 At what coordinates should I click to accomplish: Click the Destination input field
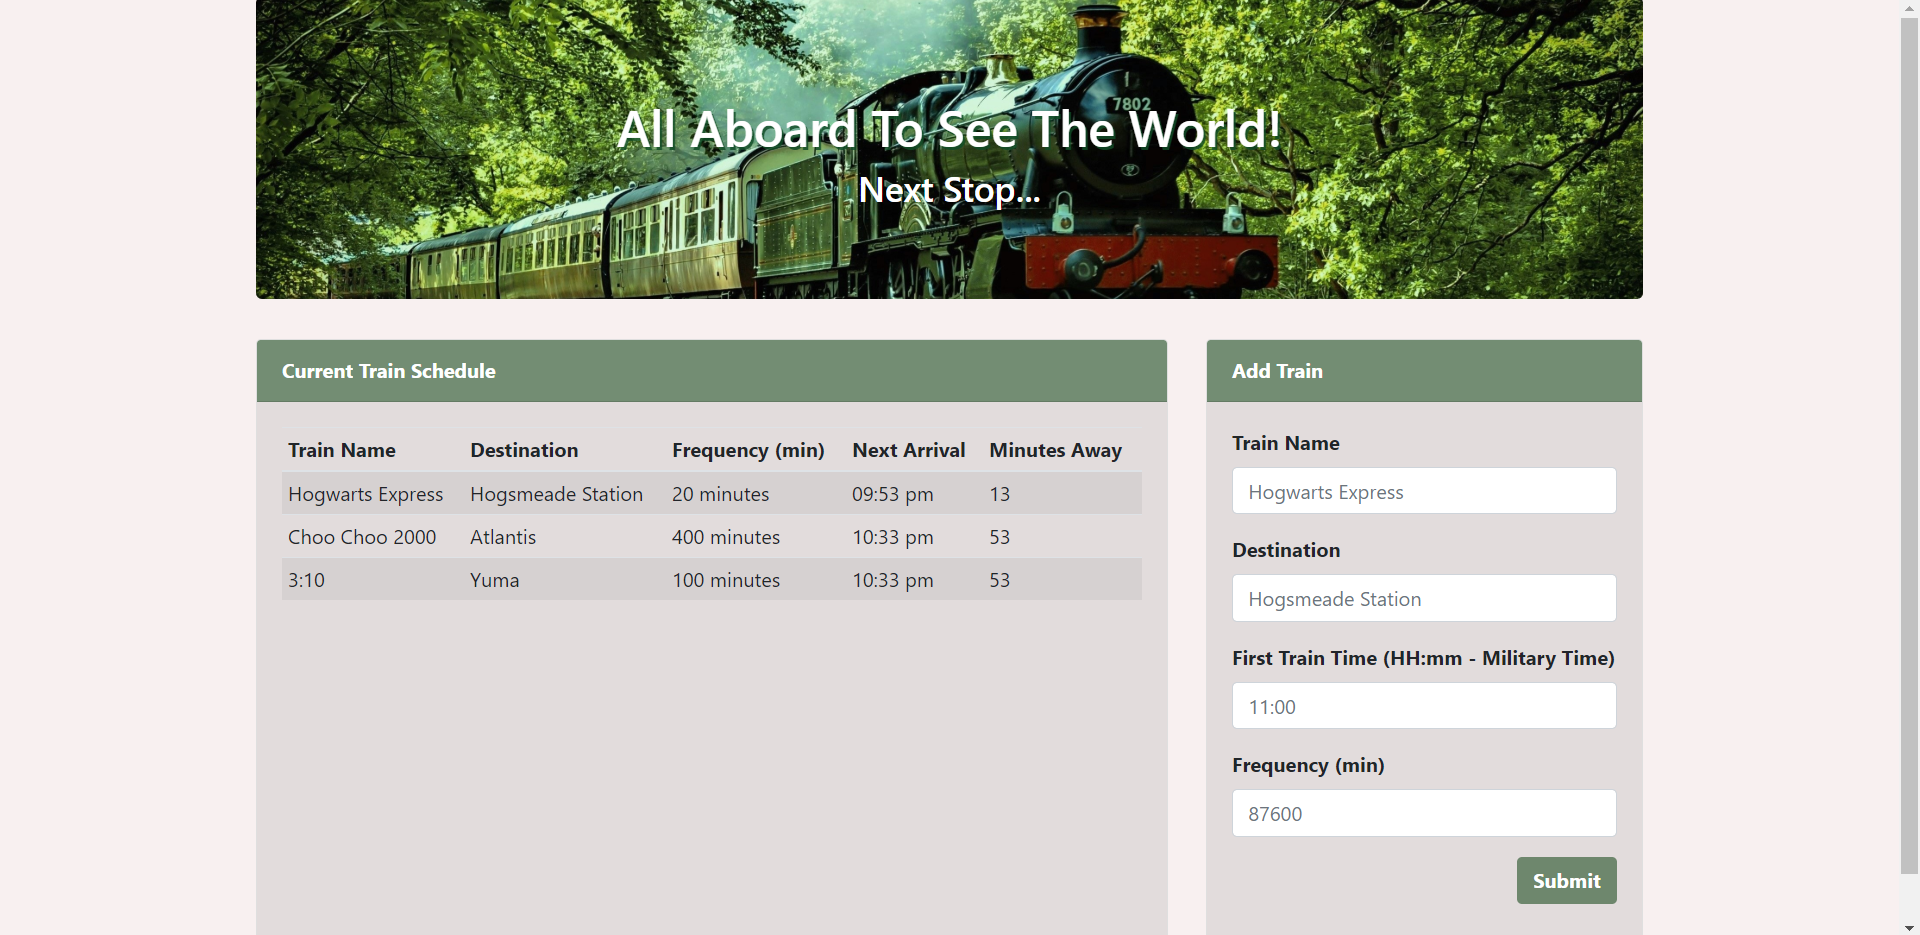1423,598
